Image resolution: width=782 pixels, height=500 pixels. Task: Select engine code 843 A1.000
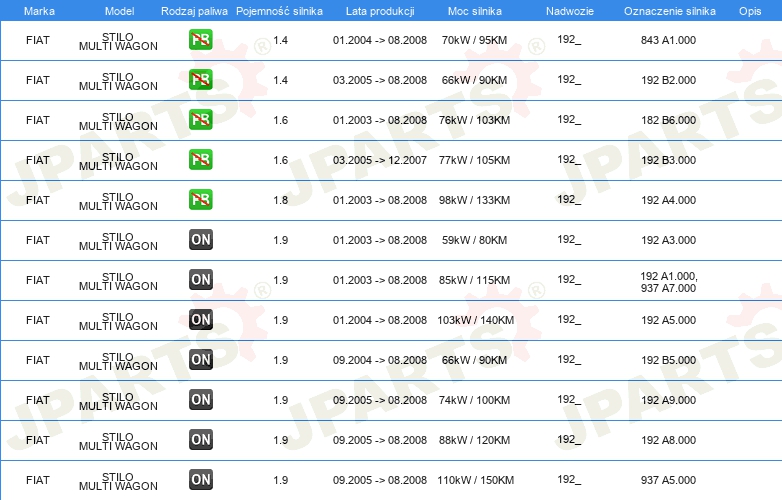[668, 40]
